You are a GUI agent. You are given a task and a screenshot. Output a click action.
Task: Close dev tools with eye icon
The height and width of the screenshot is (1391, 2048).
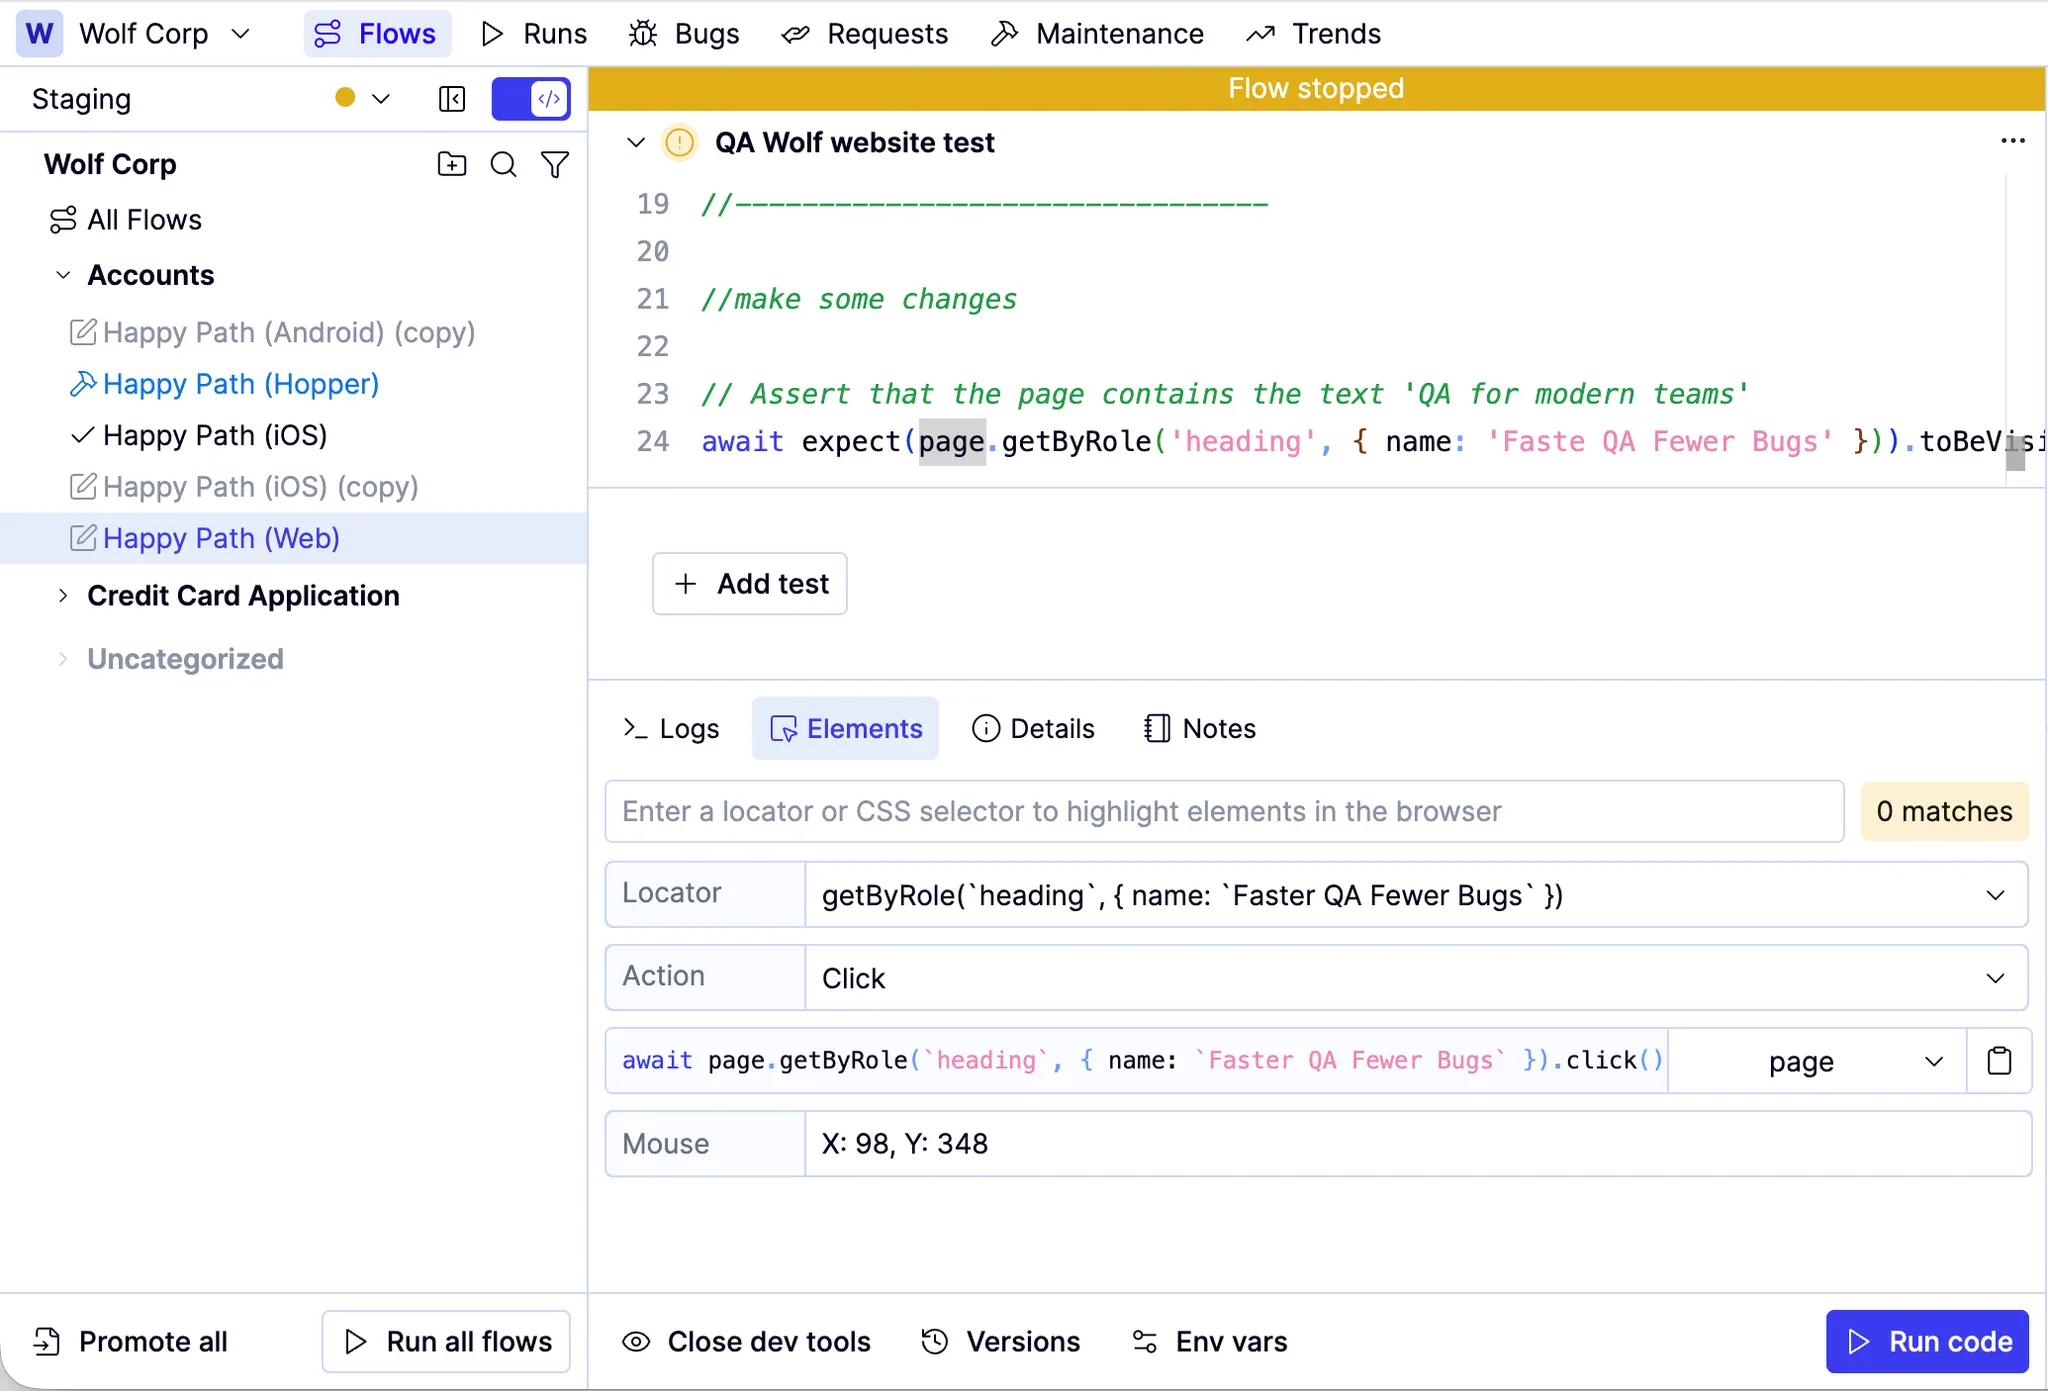point(636,1342)
